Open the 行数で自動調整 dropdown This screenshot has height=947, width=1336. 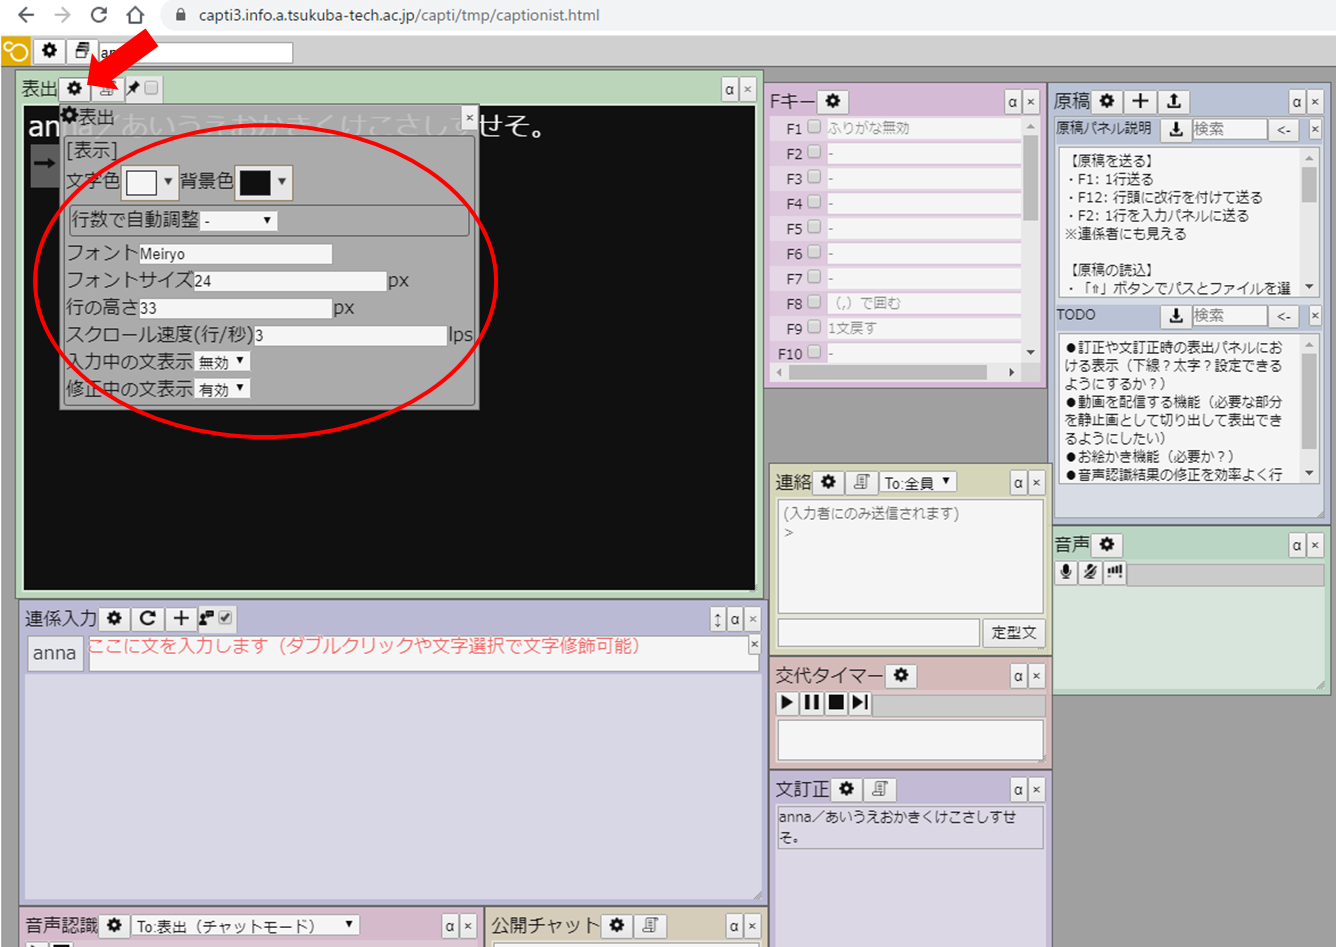coord(239,220)
